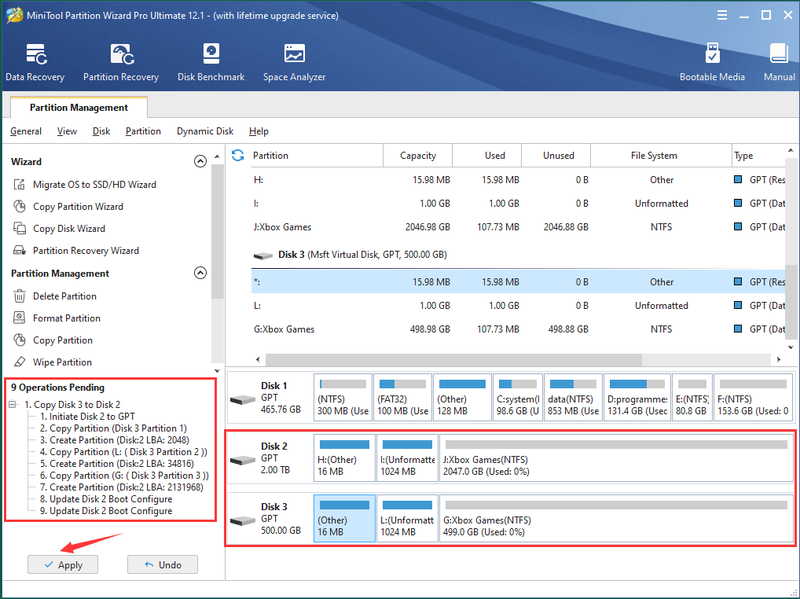Click the horizontal scrollbar of partition list
Viewport: 800px width, 599px height.
pyautogui.click(x=454, y=360)
